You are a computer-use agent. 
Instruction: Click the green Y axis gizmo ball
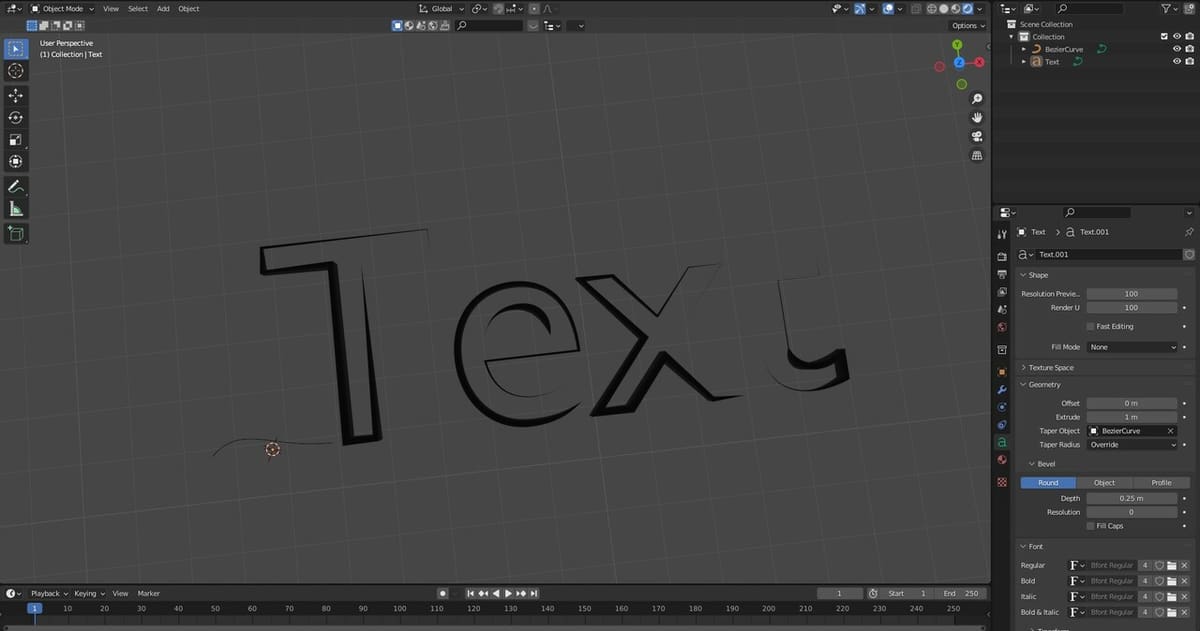957,45
